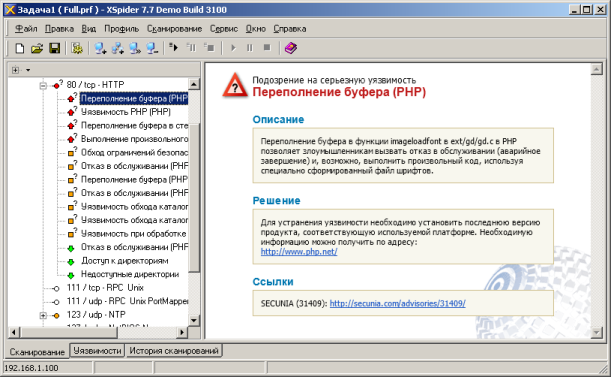Select Переполнение буфера в сте... tree row
611x377 pixels.
click(134, 126)
